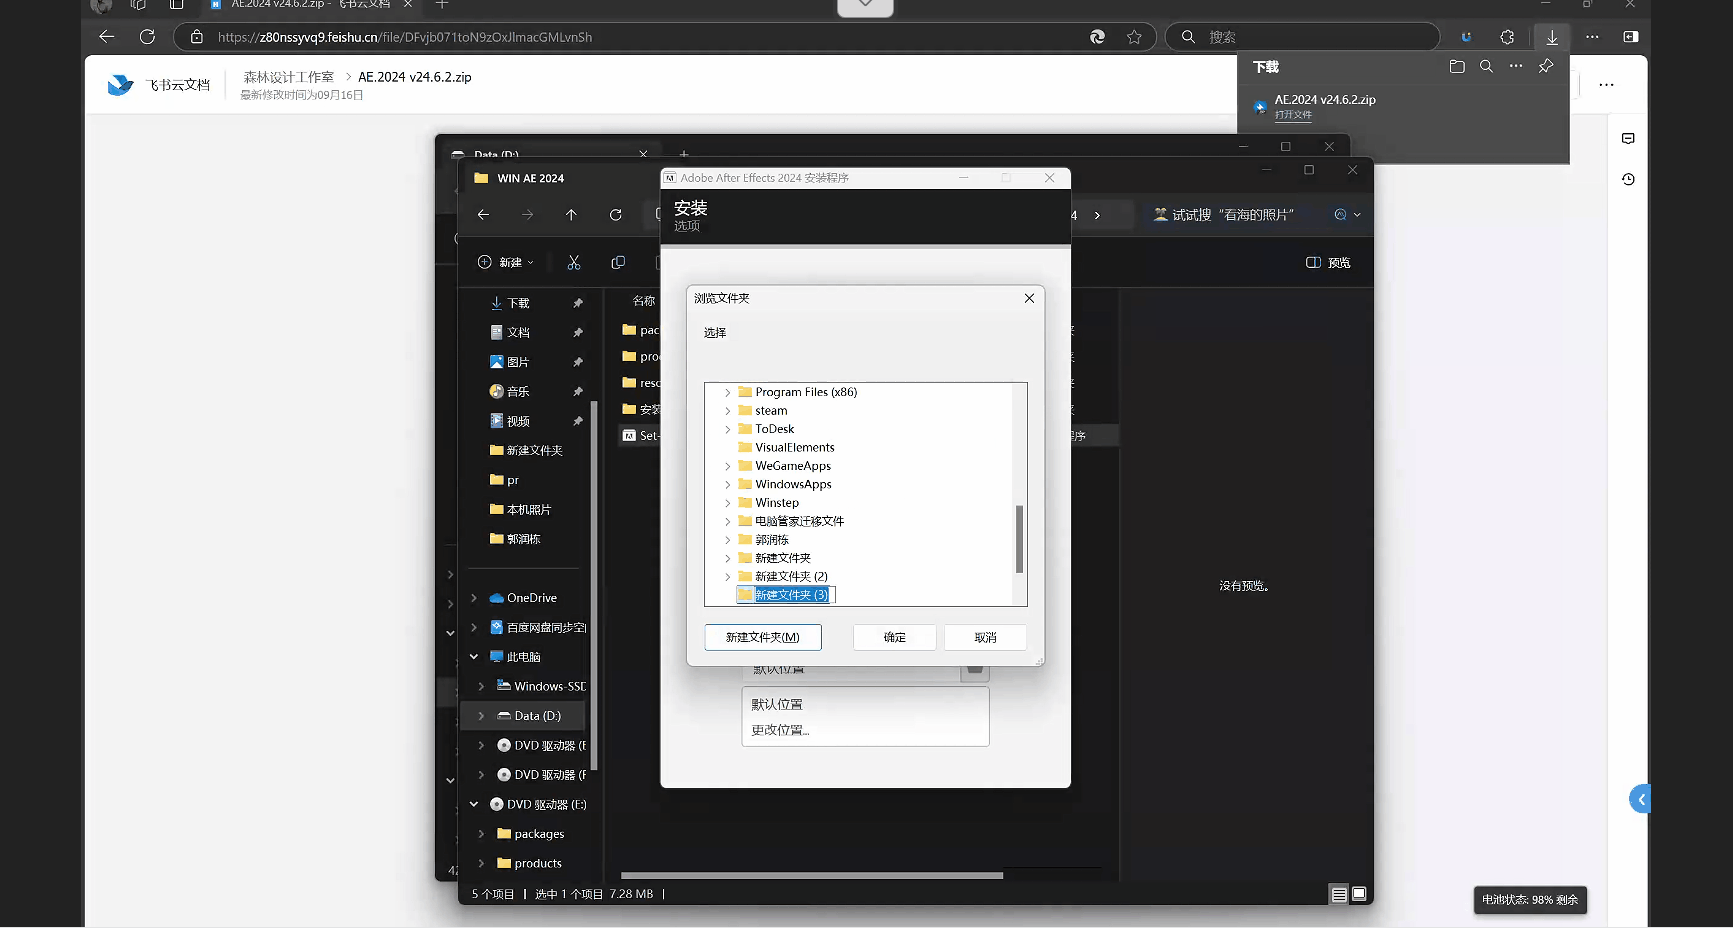Image resolution: width=1733 pixels, height=928 pixels.
Task: Click the browser refresh icon
Action: 147,37
